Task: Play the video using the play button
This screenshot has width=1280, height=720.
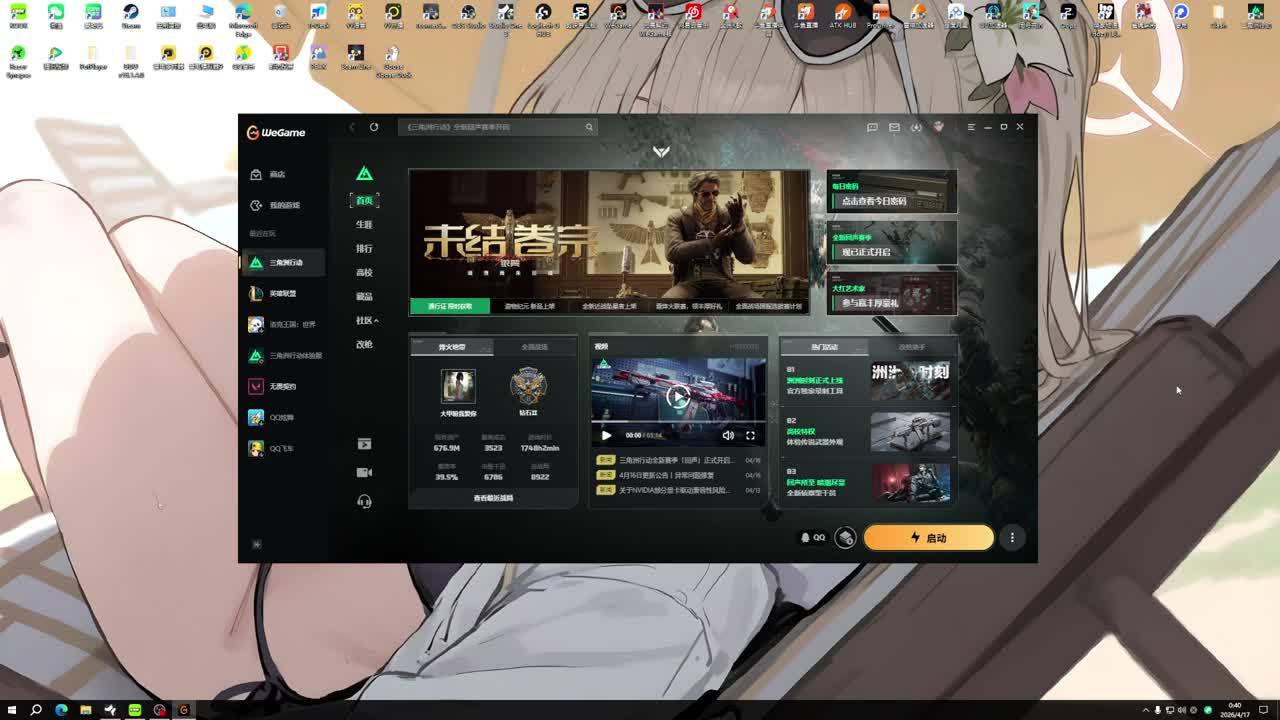Action: click(606, 435)
